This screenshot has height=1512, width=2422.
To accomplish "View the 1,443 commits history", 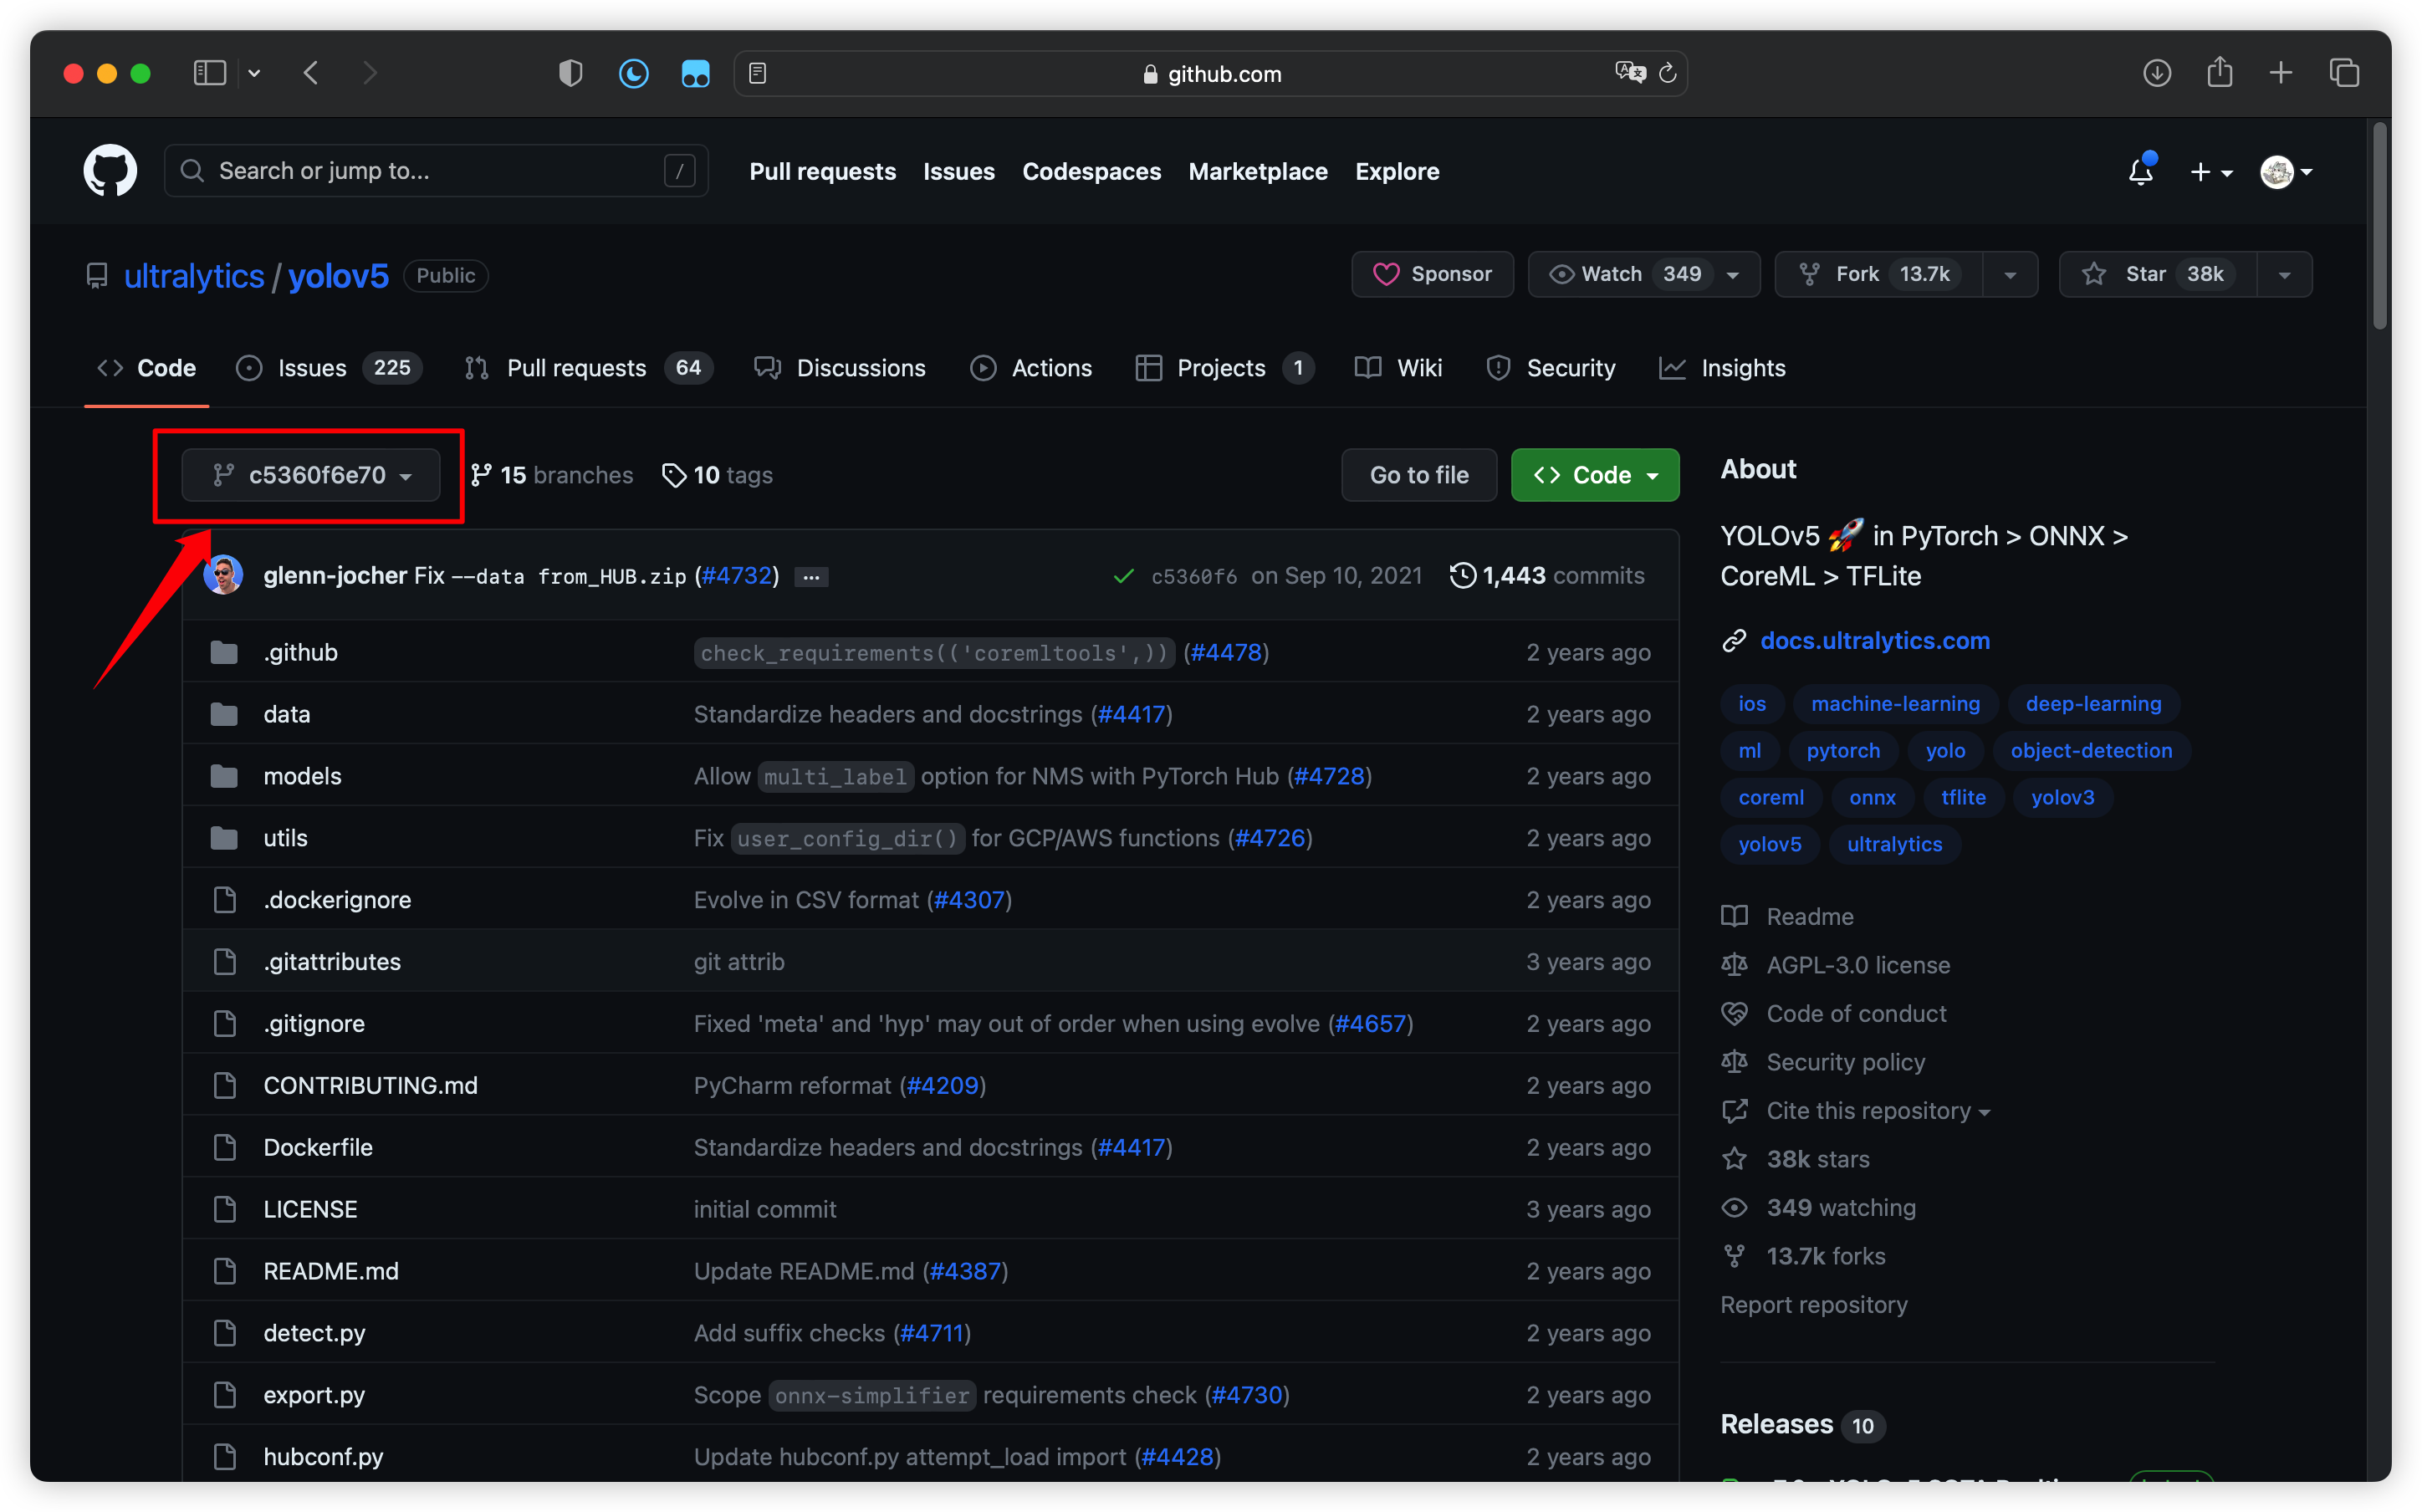I will click(1547, 575).
